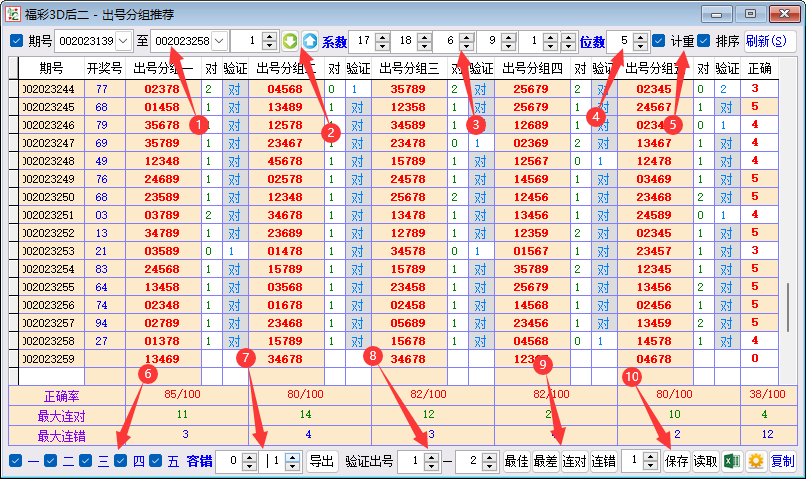This screenshot has height=479, width=806.
Task: Open settings with the gear icon
Action: [x=756, y=461]
